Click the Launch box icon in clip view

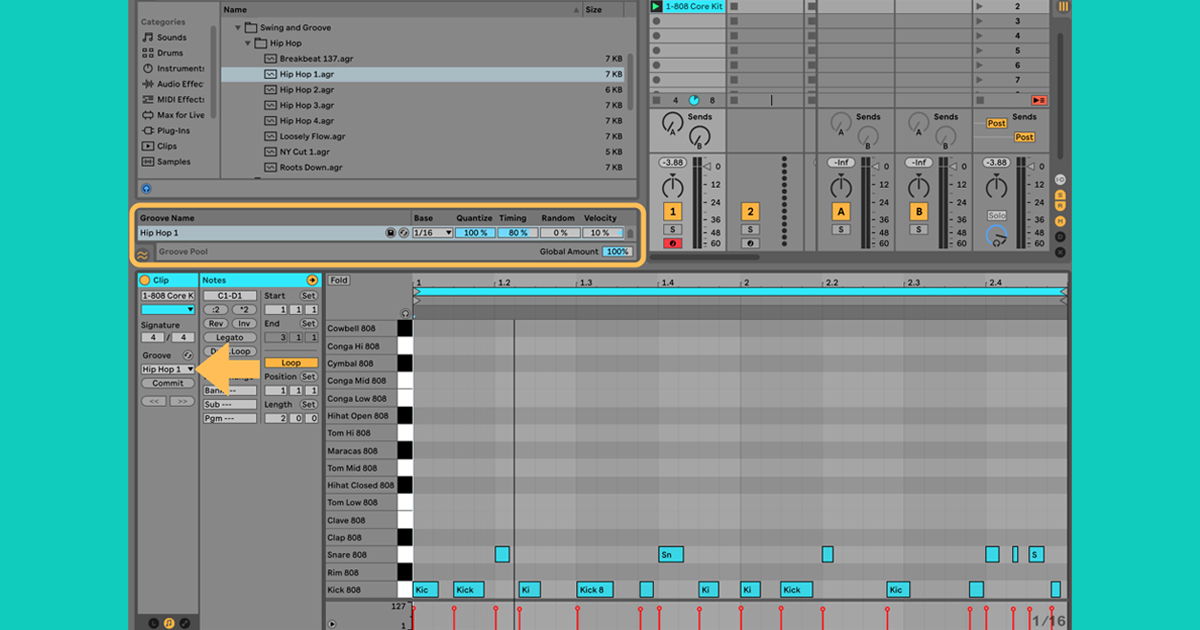coord(153,623)
